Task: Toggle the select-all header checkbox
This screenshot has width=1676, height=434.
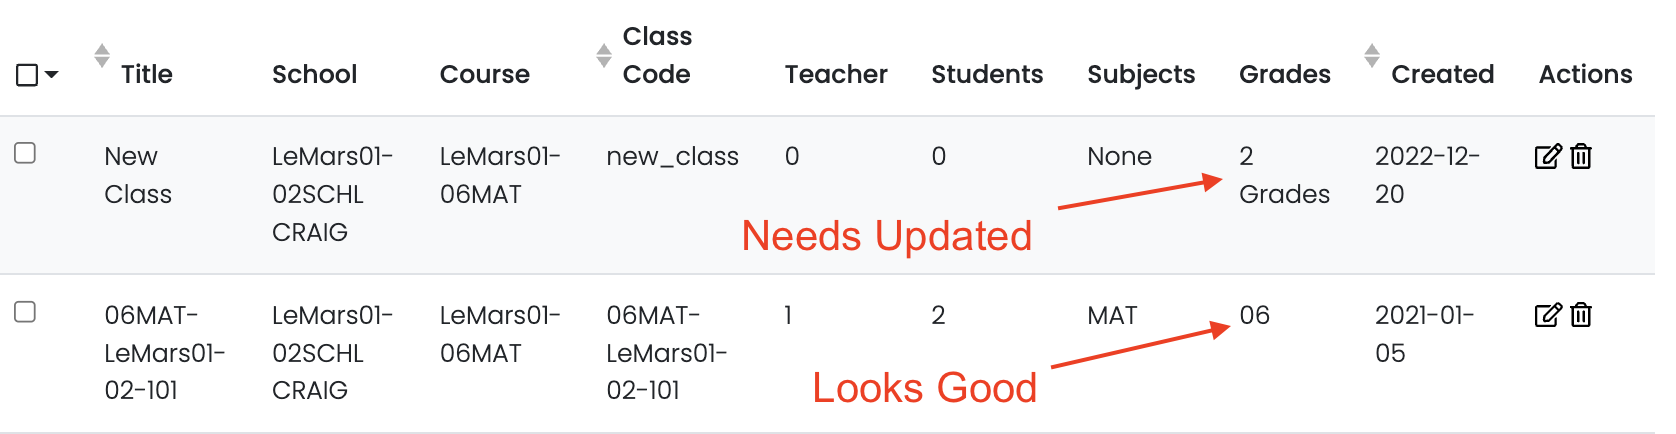Action: tap(27, 75)
